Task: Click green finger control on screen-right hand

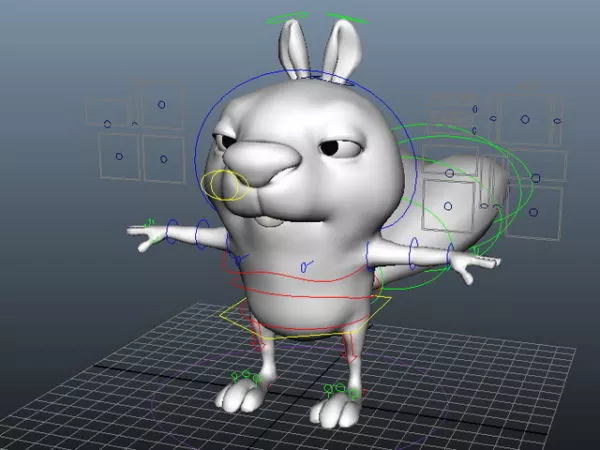Action: [x=476, y=251]
